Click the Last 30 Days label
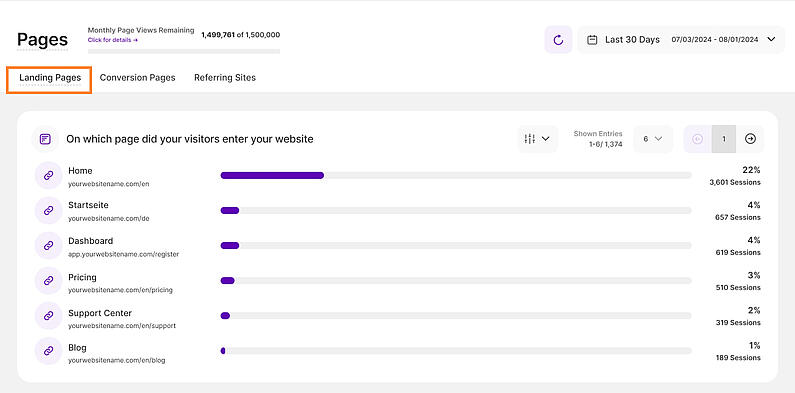The image size is (795, 393). (x=632, y=40)
